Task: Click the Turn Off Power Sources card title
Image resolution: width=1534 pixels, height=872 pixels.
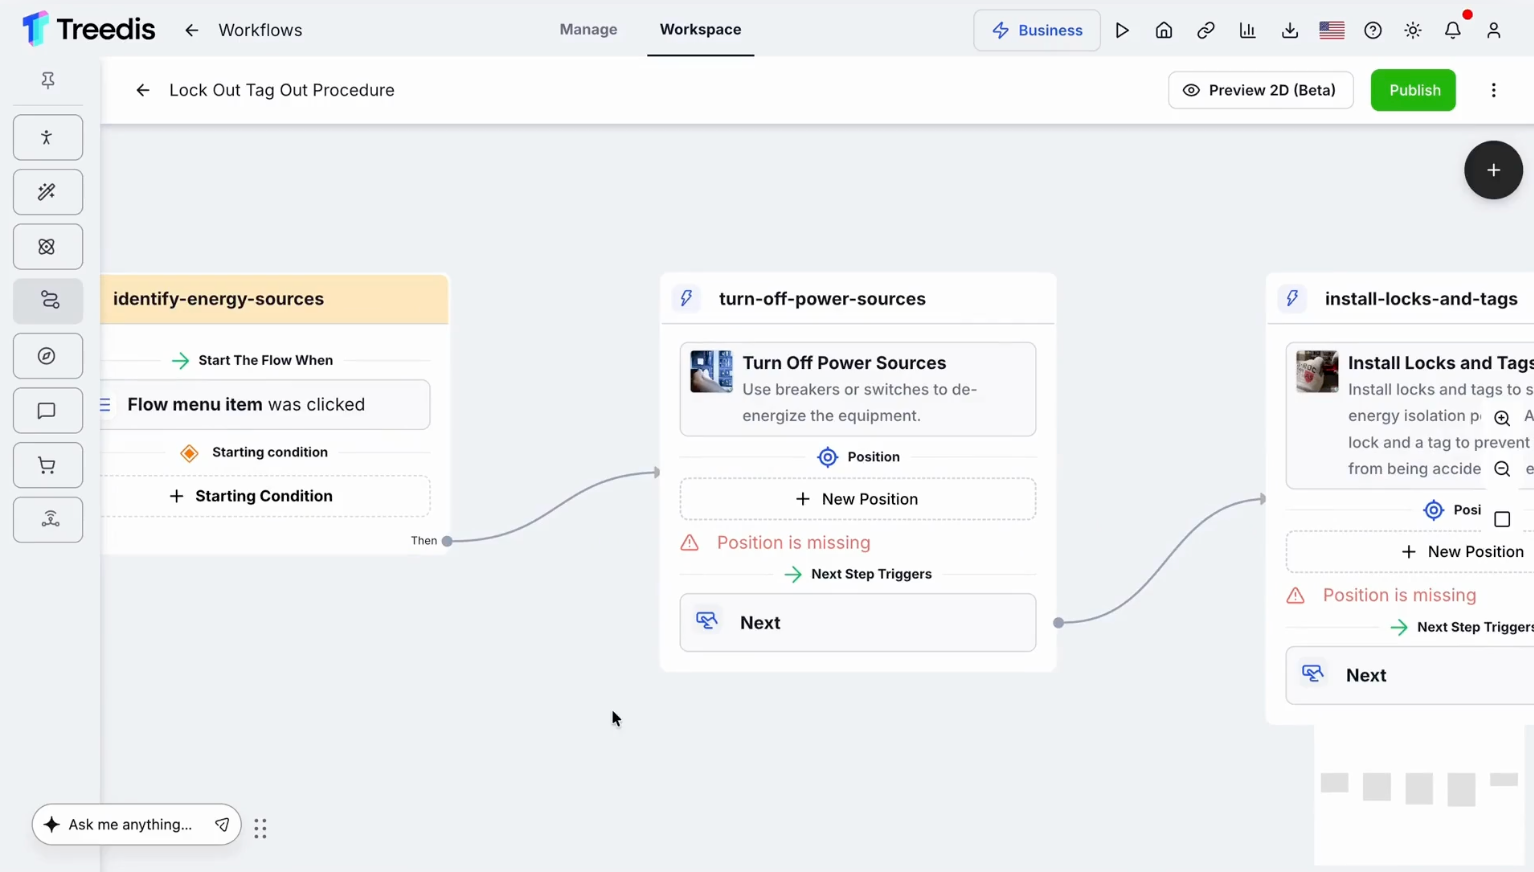Action: tap(844, 363)
